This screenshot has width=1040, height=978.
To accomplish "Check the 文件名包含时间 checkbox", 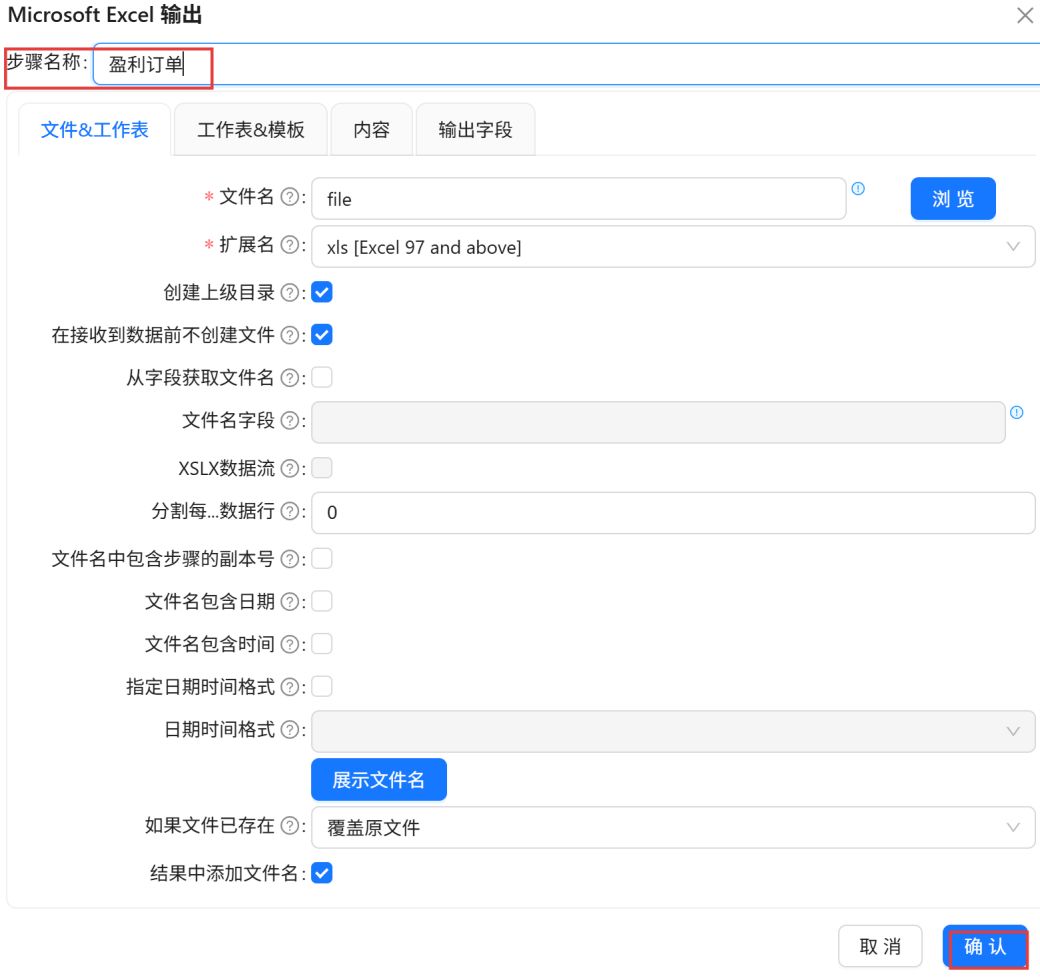I will (322, 644).
